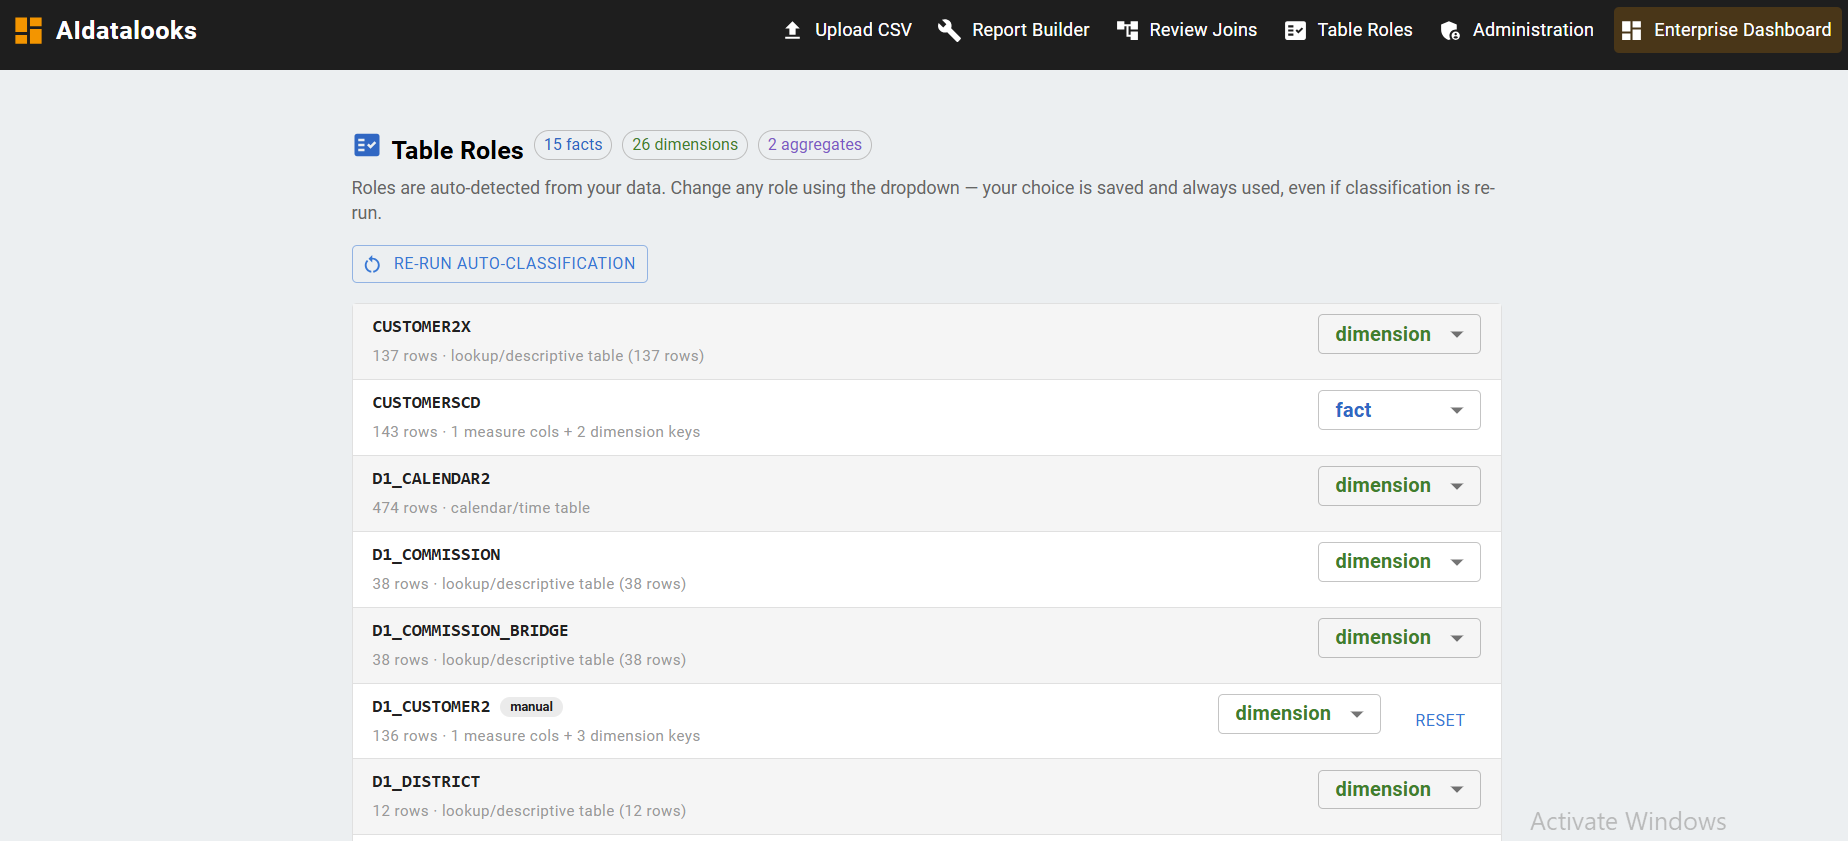The width and height of the screenshot is (1848, 841).
Task: Click the Table Roles page heading
Action: 457,150
